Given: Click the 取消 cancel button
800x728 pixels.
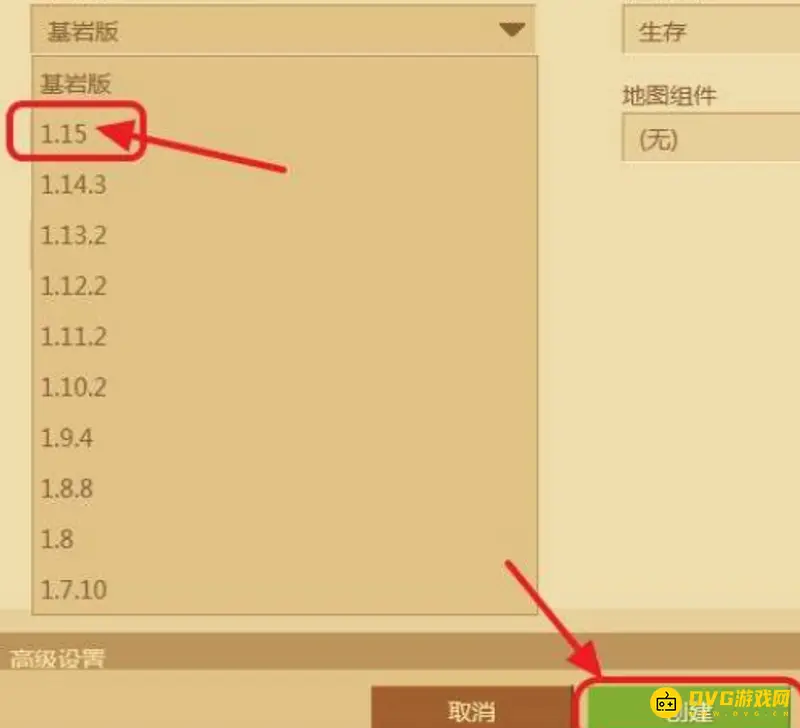Looking at the screenshot, I should [472, 708].
